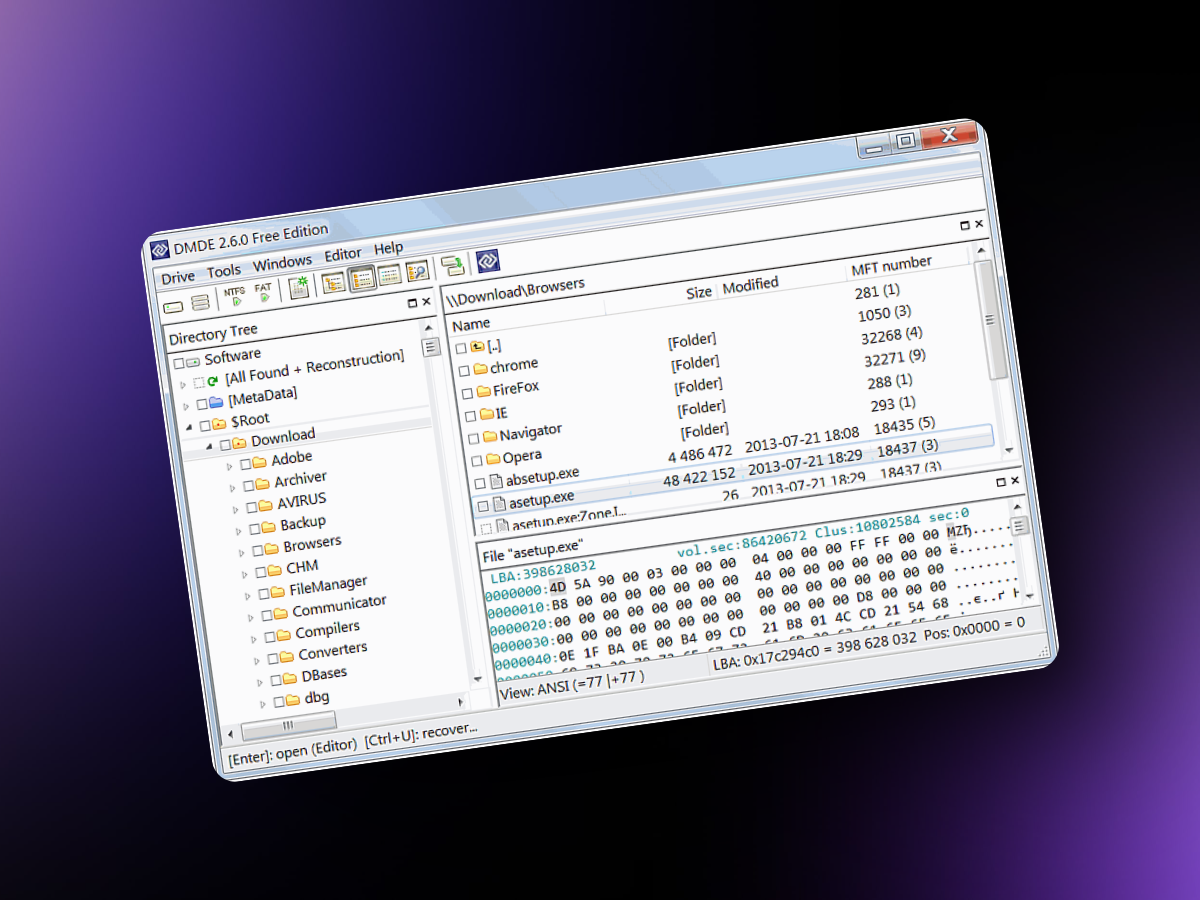Click the single drive icon in toolbar

tap(174, 306)
